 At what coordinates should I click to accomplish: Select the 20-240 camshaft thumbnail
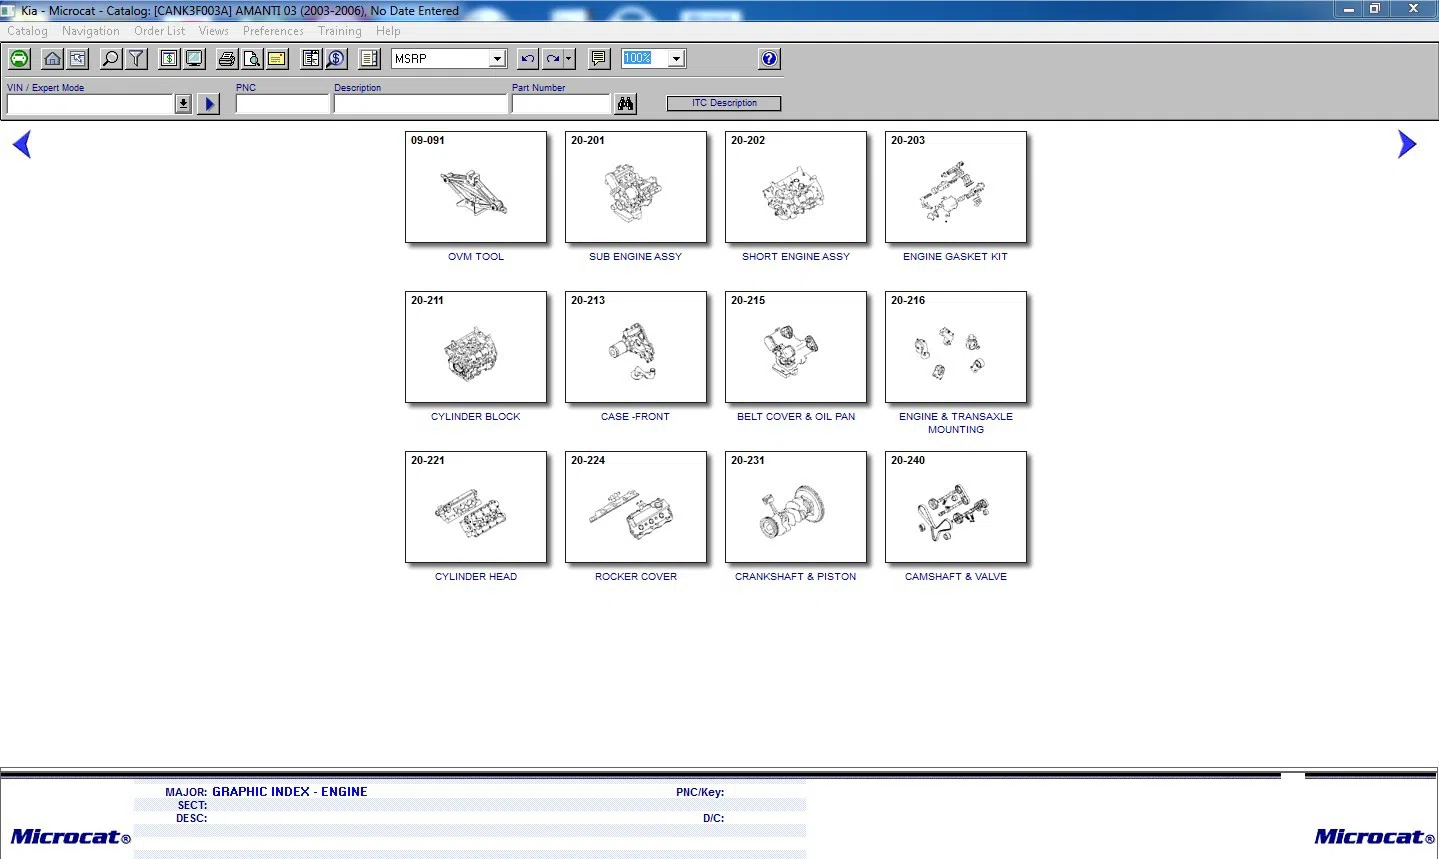956,507
